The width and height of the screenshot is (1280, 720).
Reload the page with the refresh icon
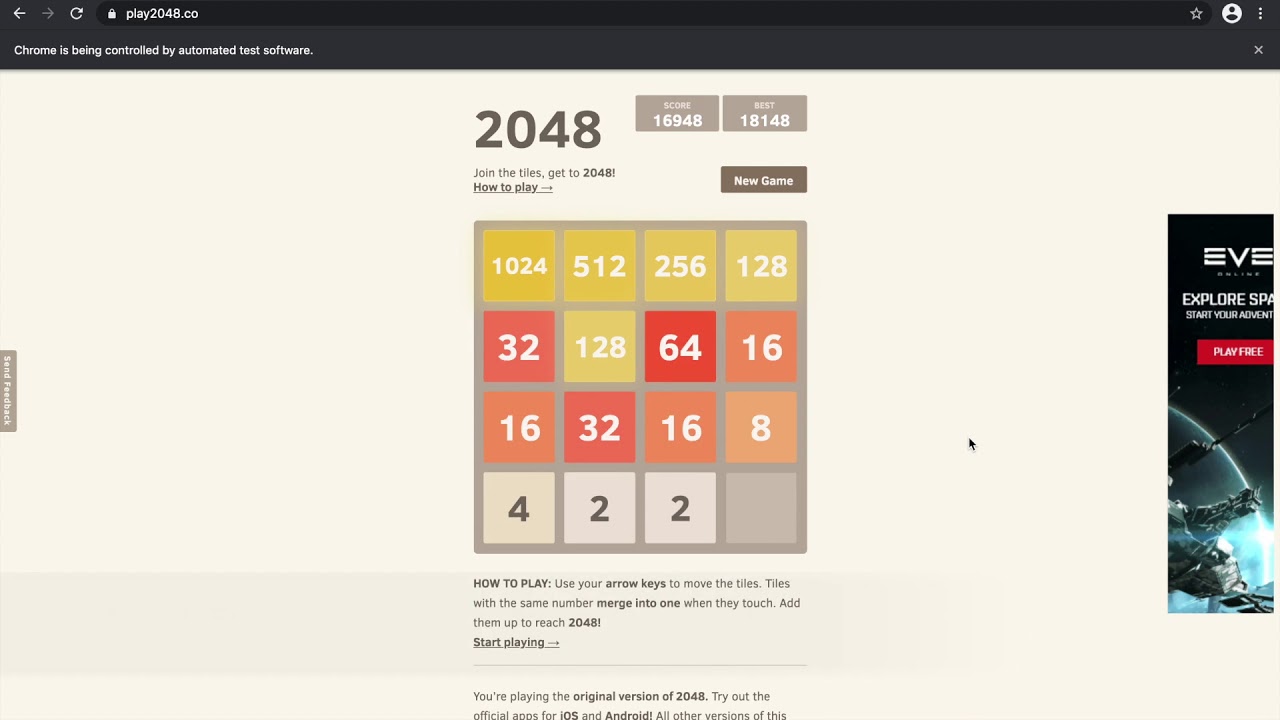[76, 14]
